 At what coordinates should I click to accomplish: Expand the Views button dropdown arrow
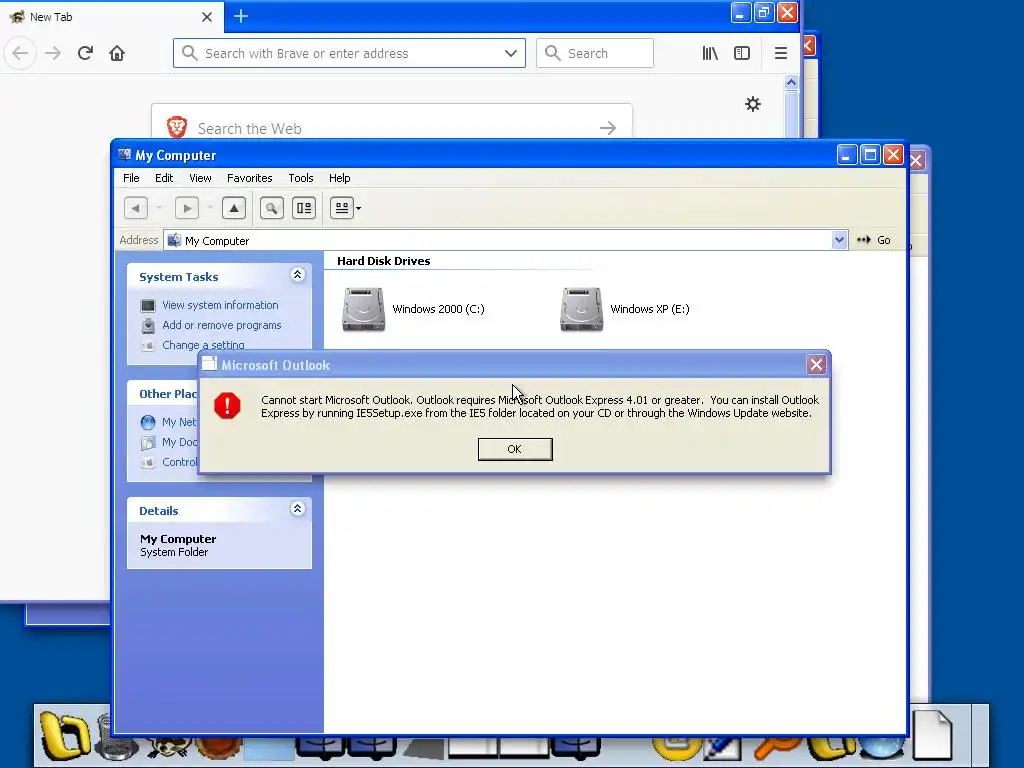(x=359, y=208)
